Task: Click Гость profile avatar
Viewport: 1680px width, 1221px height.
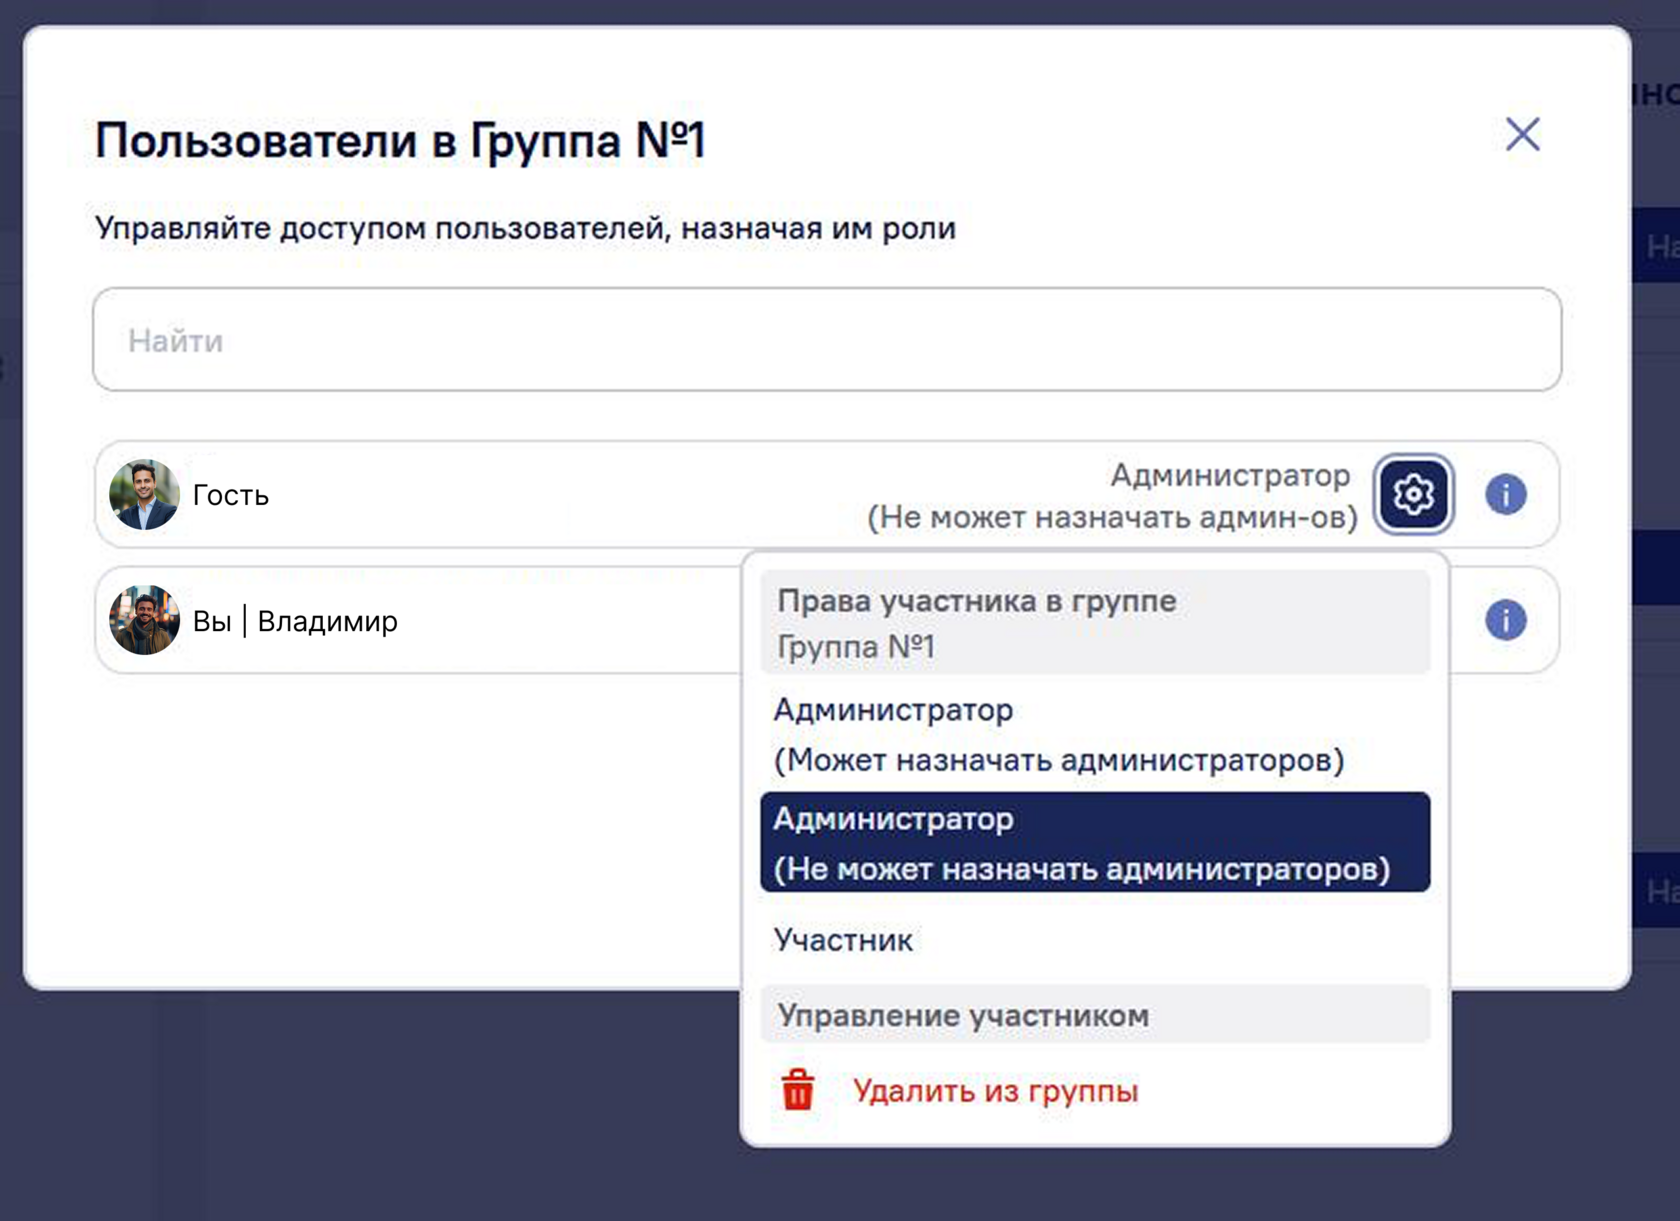Action: point(144,494)
